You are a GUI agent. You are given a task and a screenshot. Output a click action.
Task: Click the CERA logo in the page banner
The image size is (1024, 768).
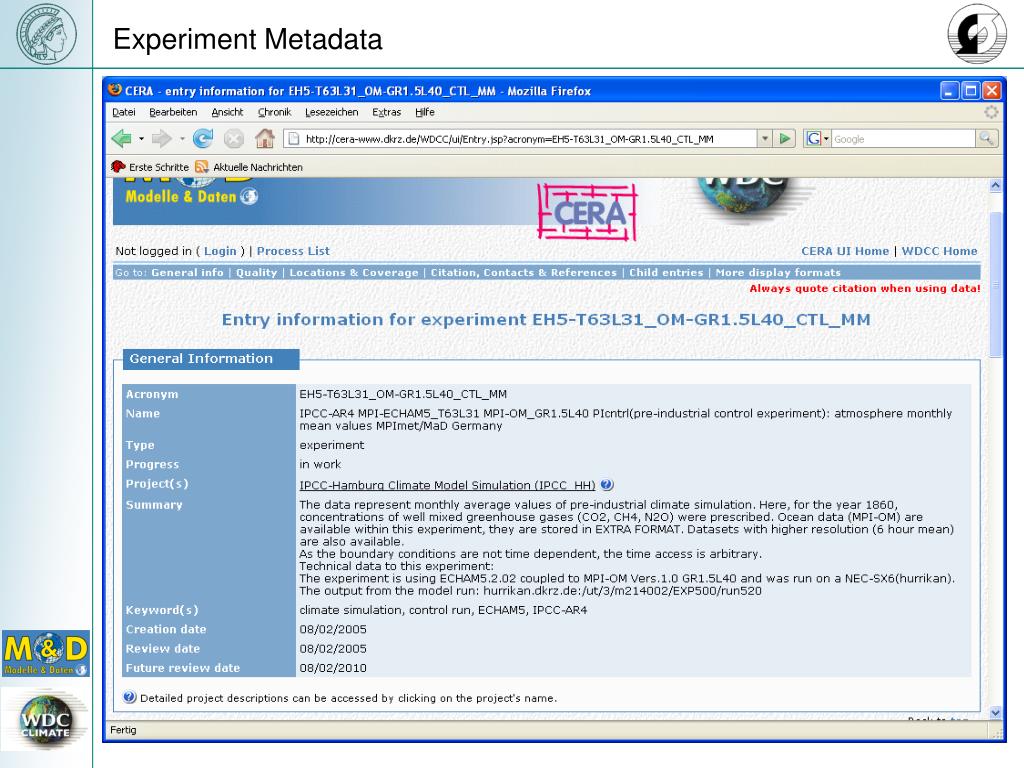pos(587,212)
